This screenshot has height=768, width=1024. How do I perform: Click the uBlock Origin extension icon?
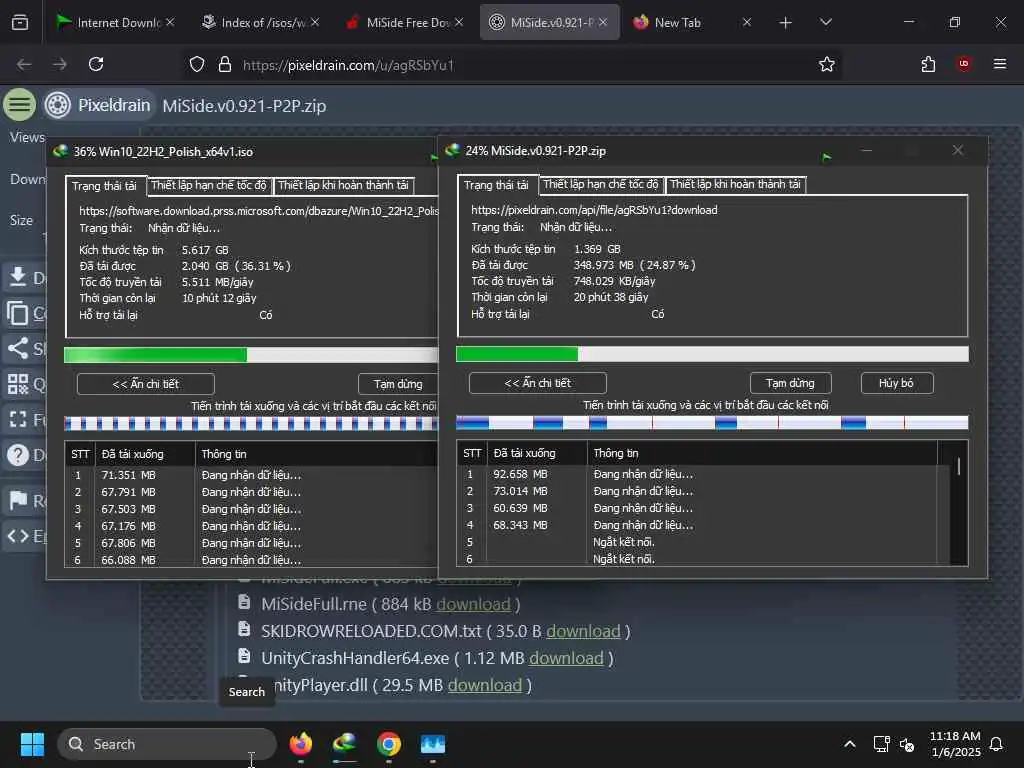pyautogui.click(x=964, y=64)
